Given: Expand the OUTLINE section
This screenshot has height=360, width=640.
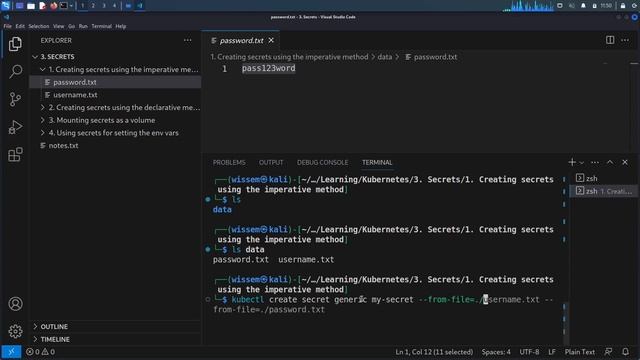Looking at the screenshot, I should tap(115, 327).
